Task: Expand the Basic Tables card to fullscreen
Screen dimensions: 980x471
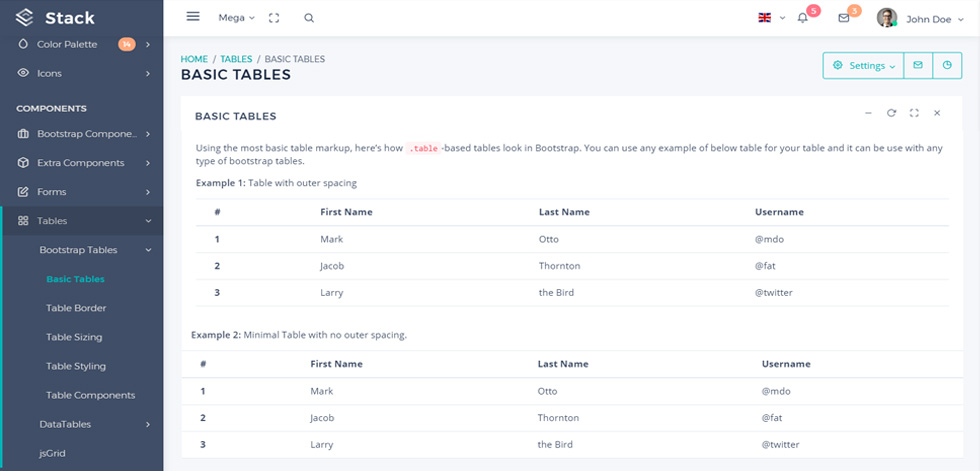Action: [x=914, y=113]
